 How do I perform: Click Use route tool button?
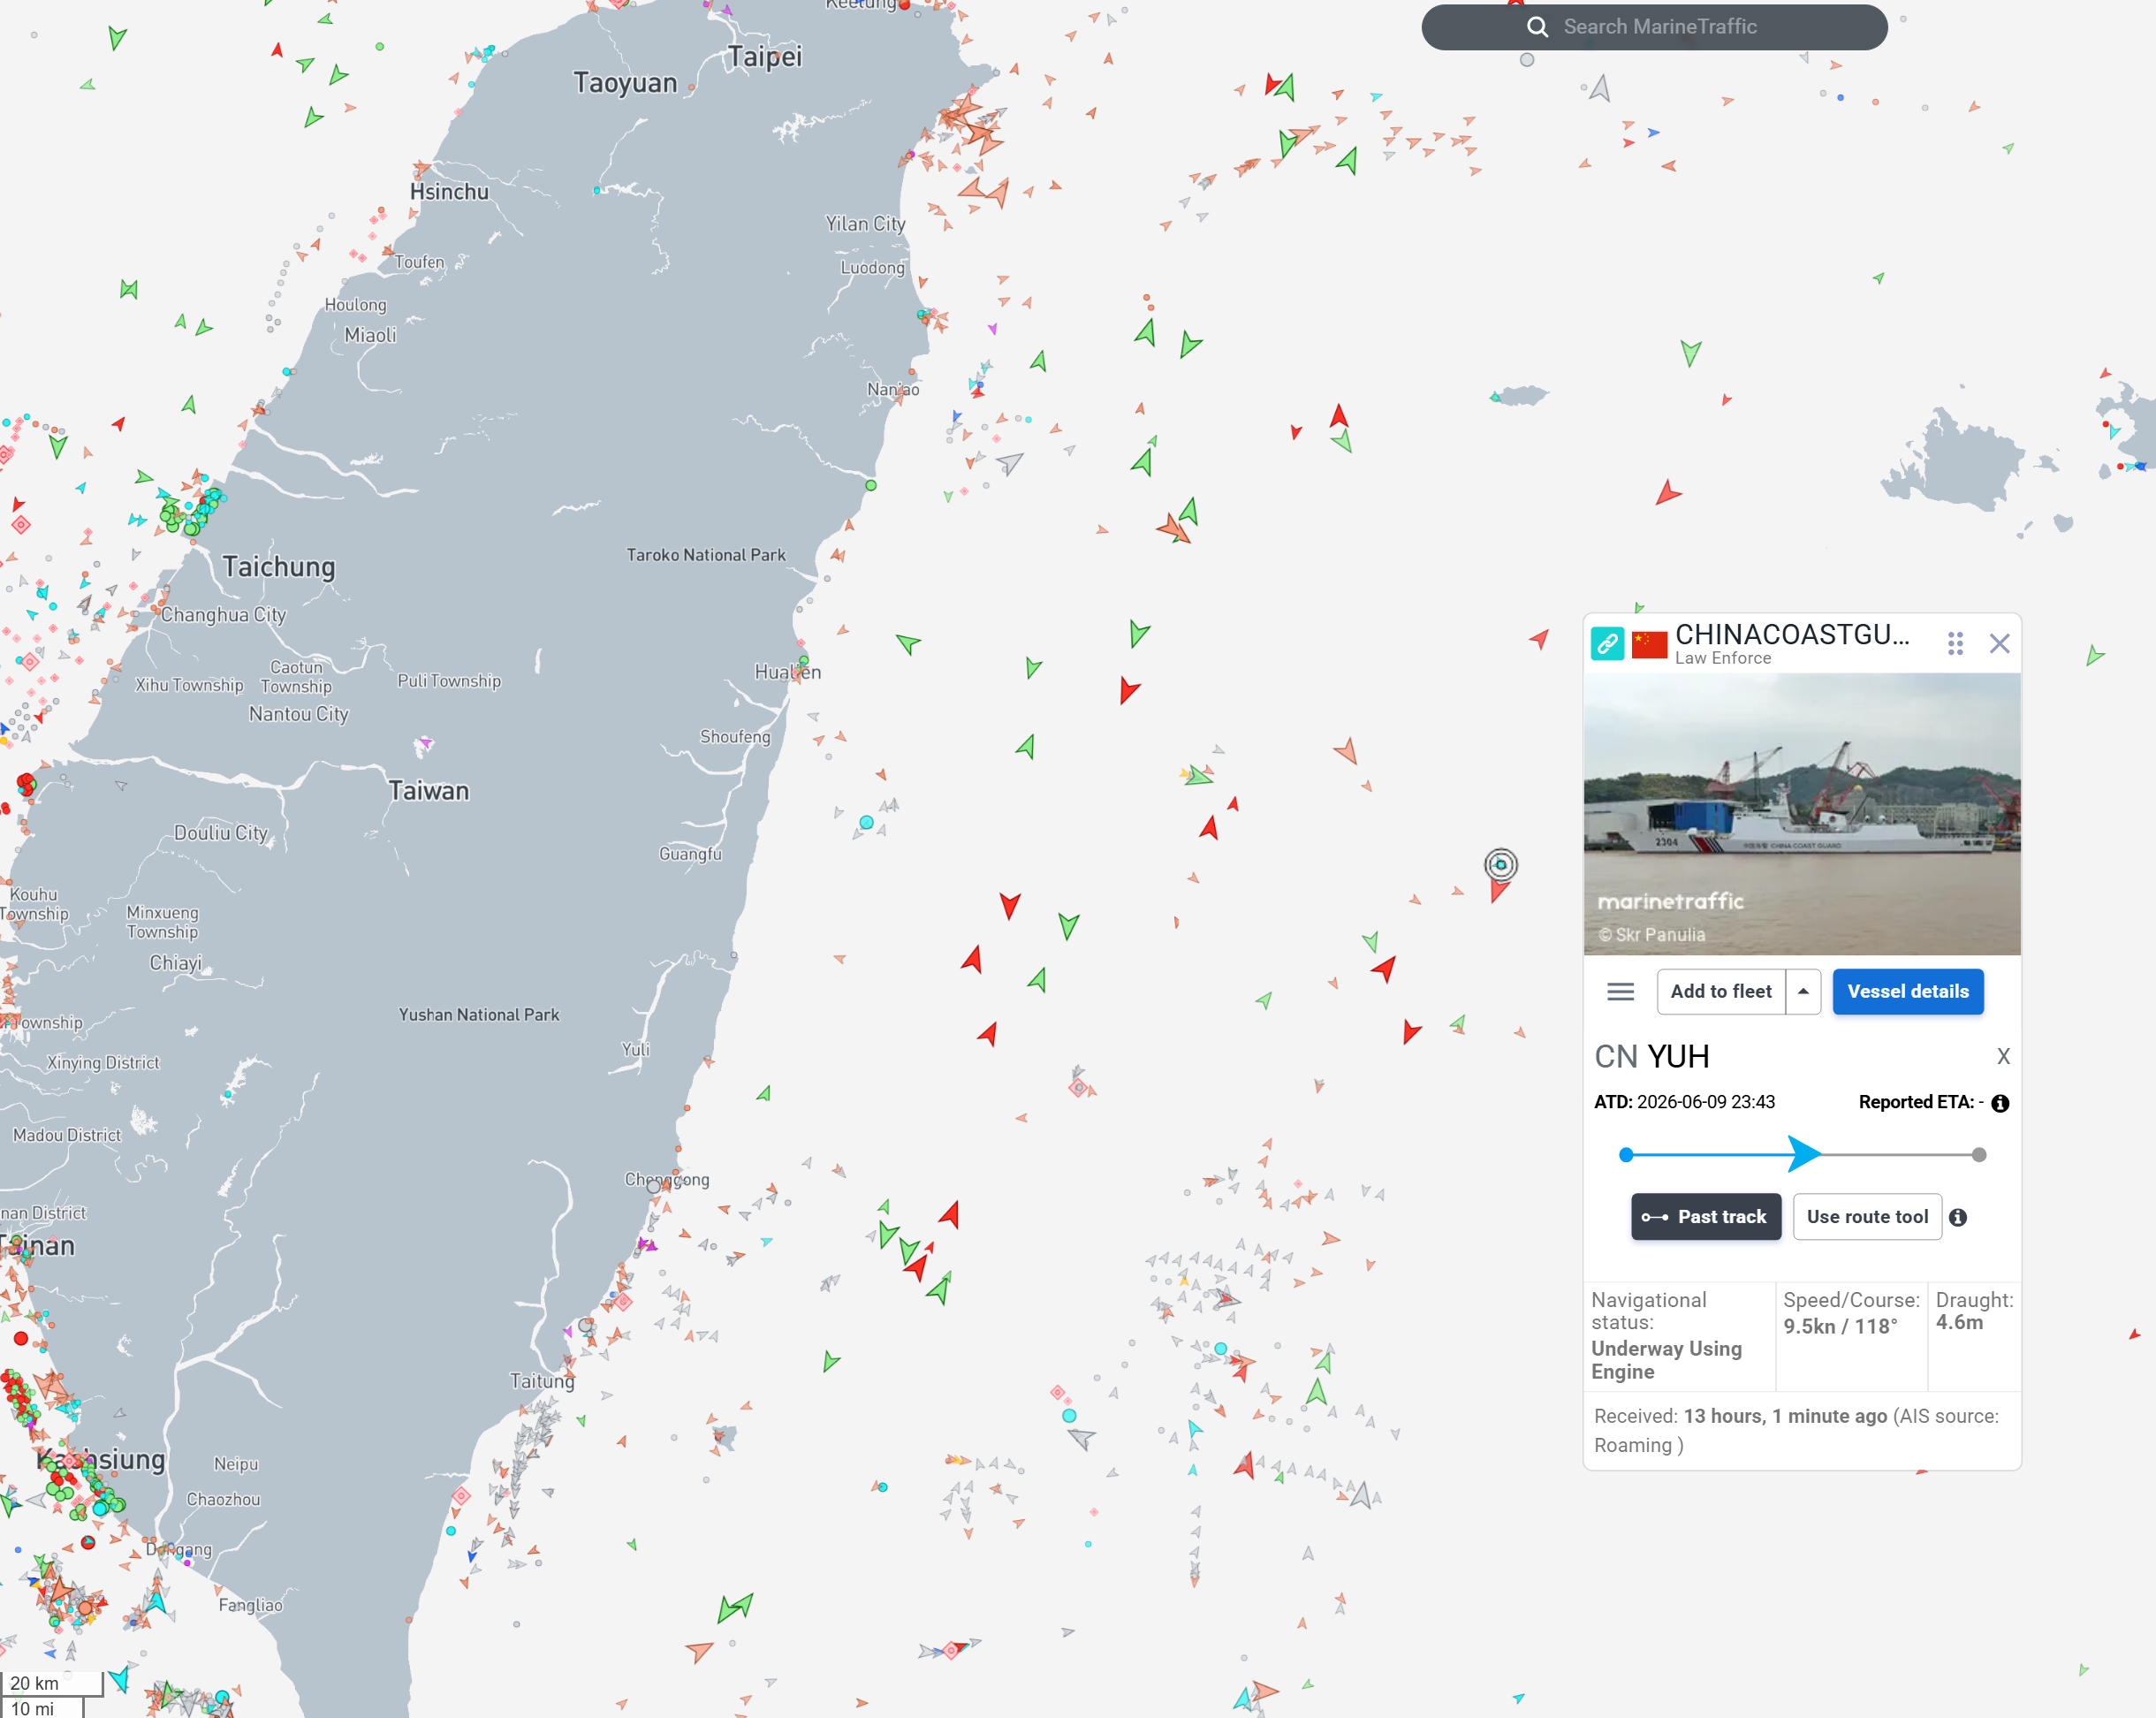coord(1867,1216)
